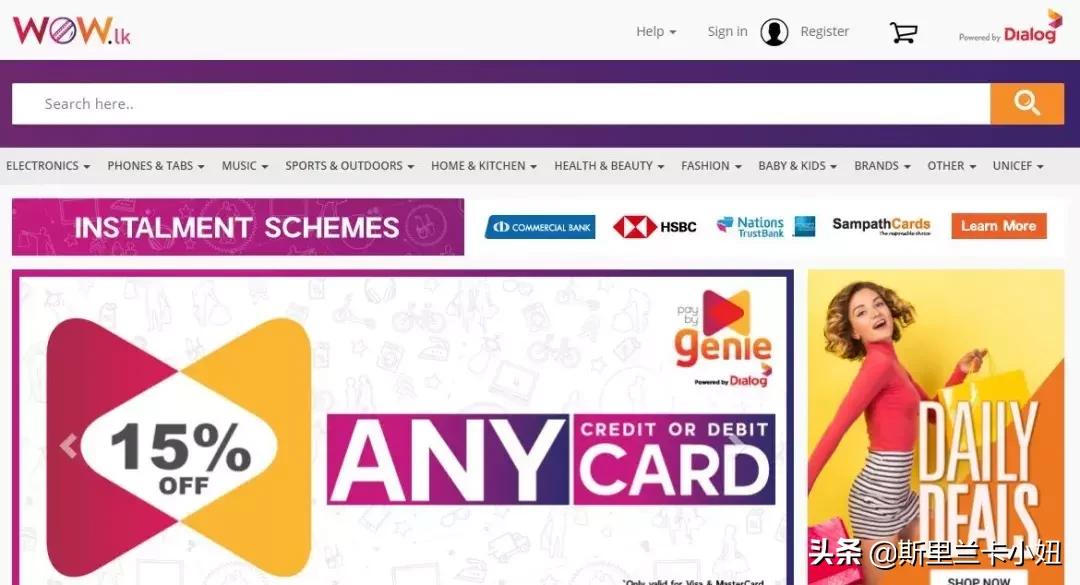Click the user profile avatar icon
The width and height of the screenshot is (1080, 585).
coord(774,32)
